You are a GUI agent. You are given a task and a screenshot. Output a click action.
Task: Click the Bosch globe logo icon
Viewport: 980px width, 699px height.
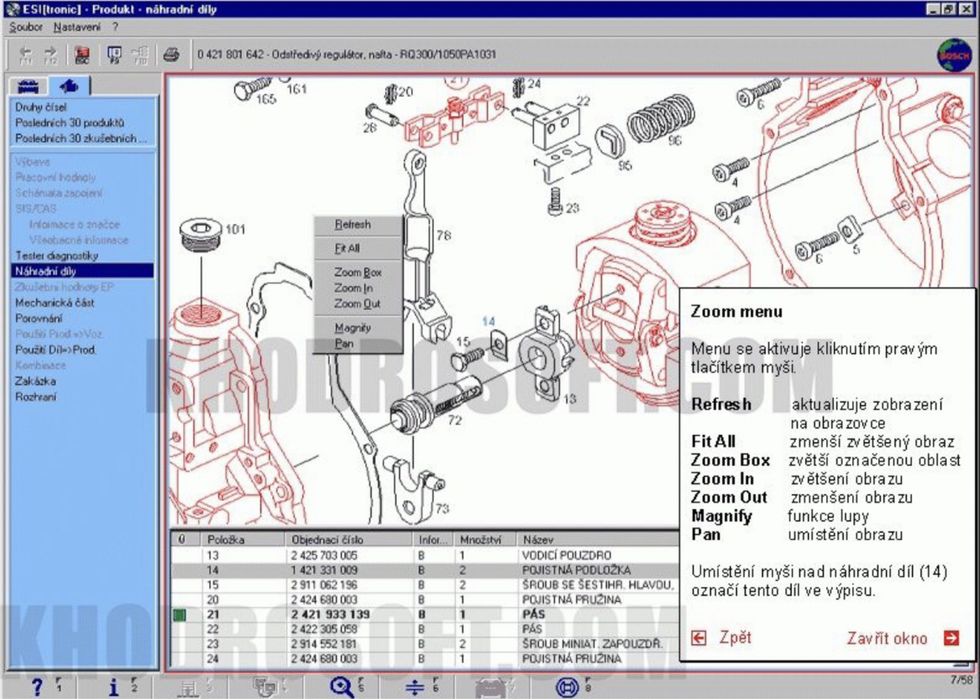coord(954,55)
